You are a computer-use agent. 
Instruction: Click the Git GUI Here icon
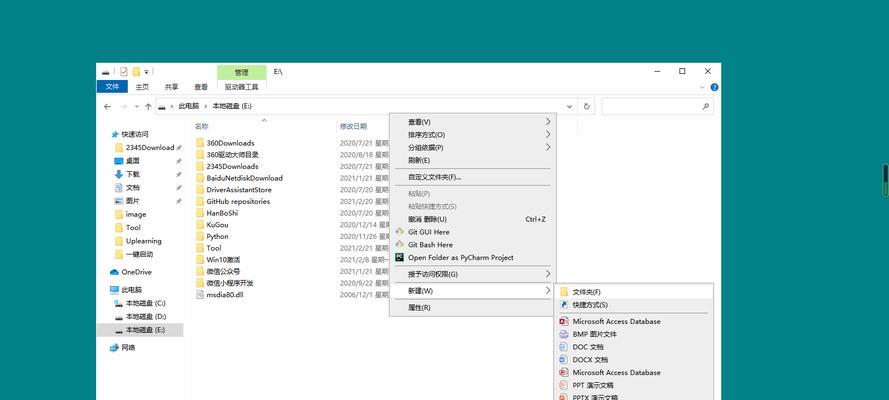point(399,232)
